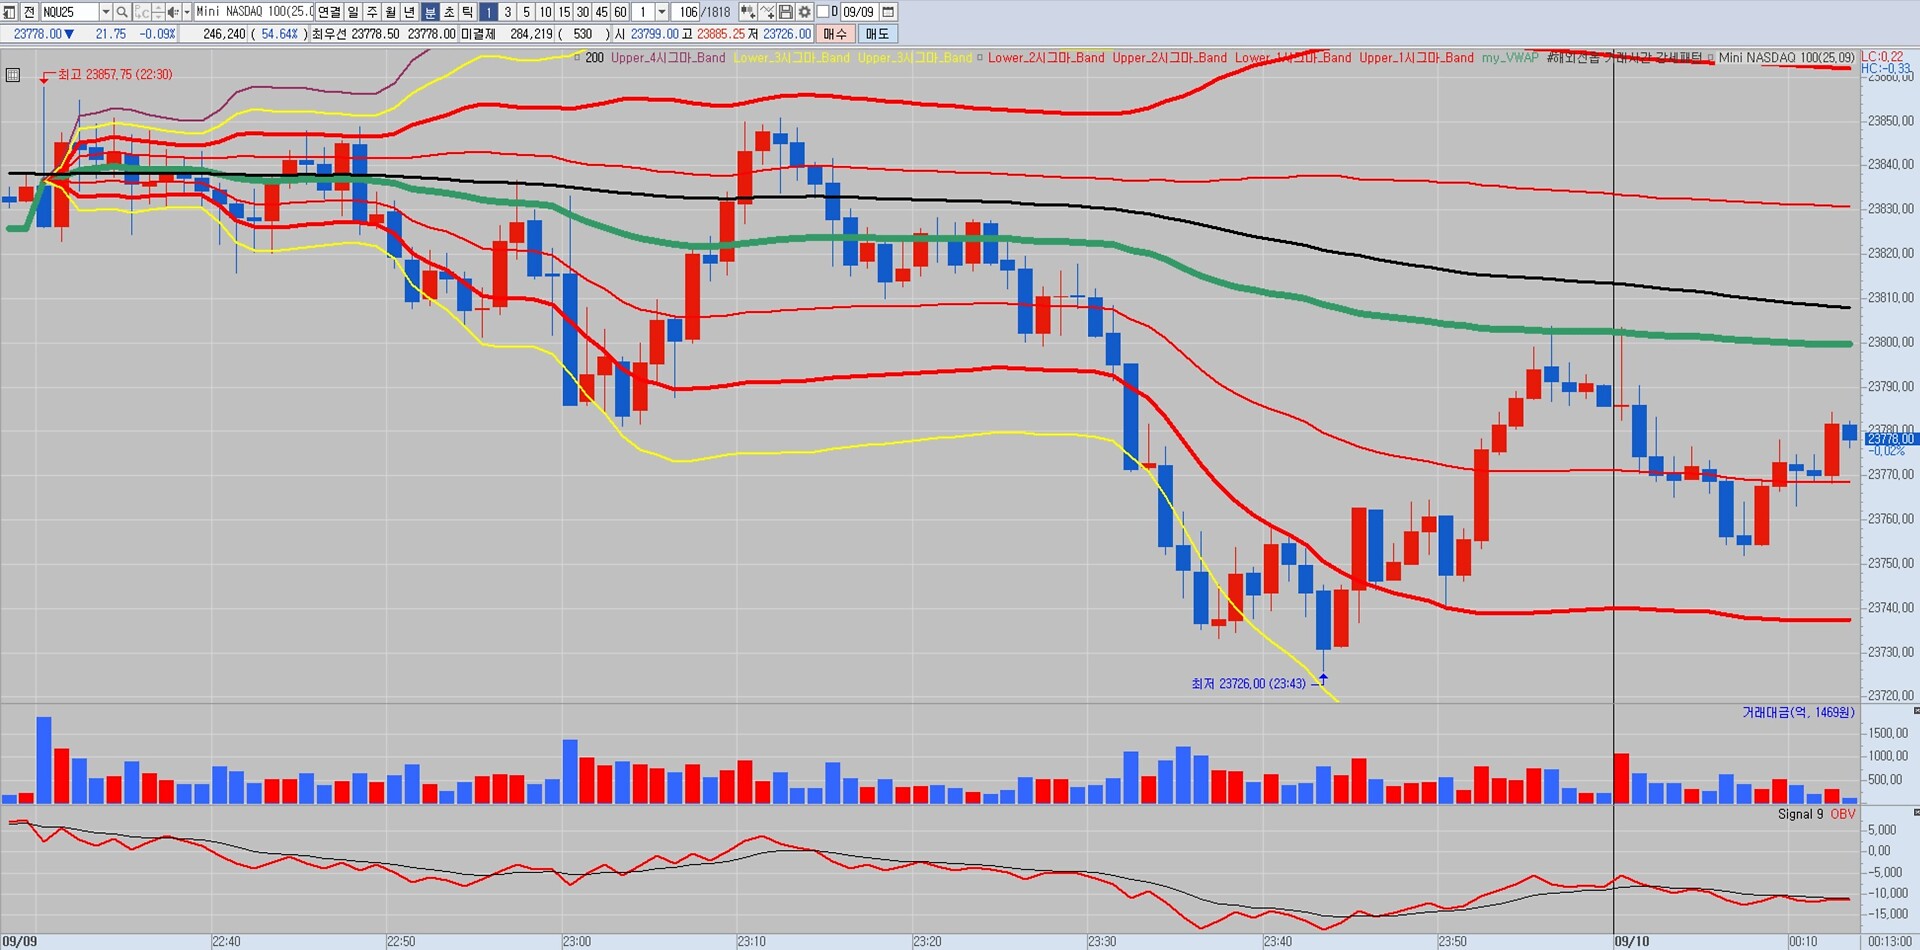Click the Upper_1시그마_Band legend label

coord(1416,58)
